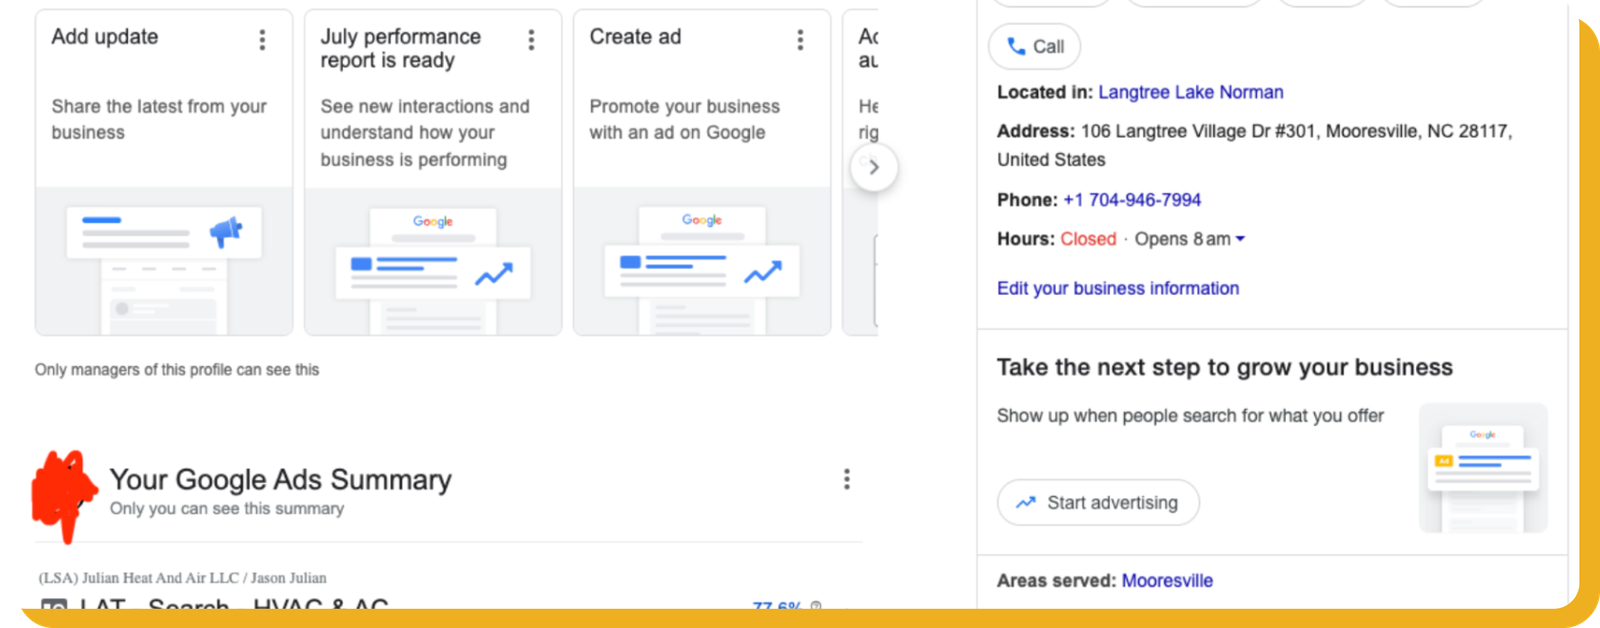Click the trending arrow icon in Start advertising
This screenshot has width=1600, height=628.
[1026, 503]
